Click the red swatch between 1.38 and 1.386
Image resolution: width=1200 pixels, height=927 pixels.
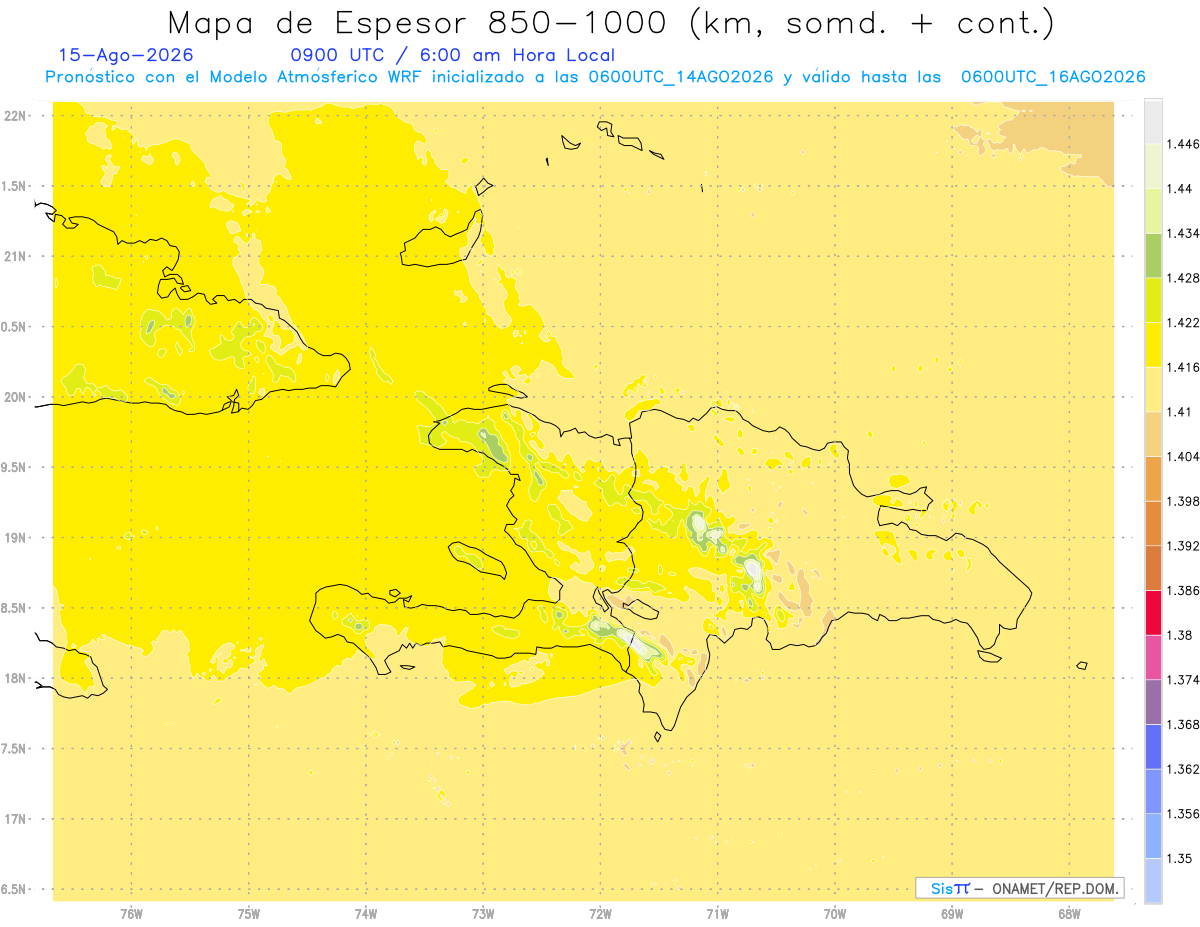[x=1152, y=612]
